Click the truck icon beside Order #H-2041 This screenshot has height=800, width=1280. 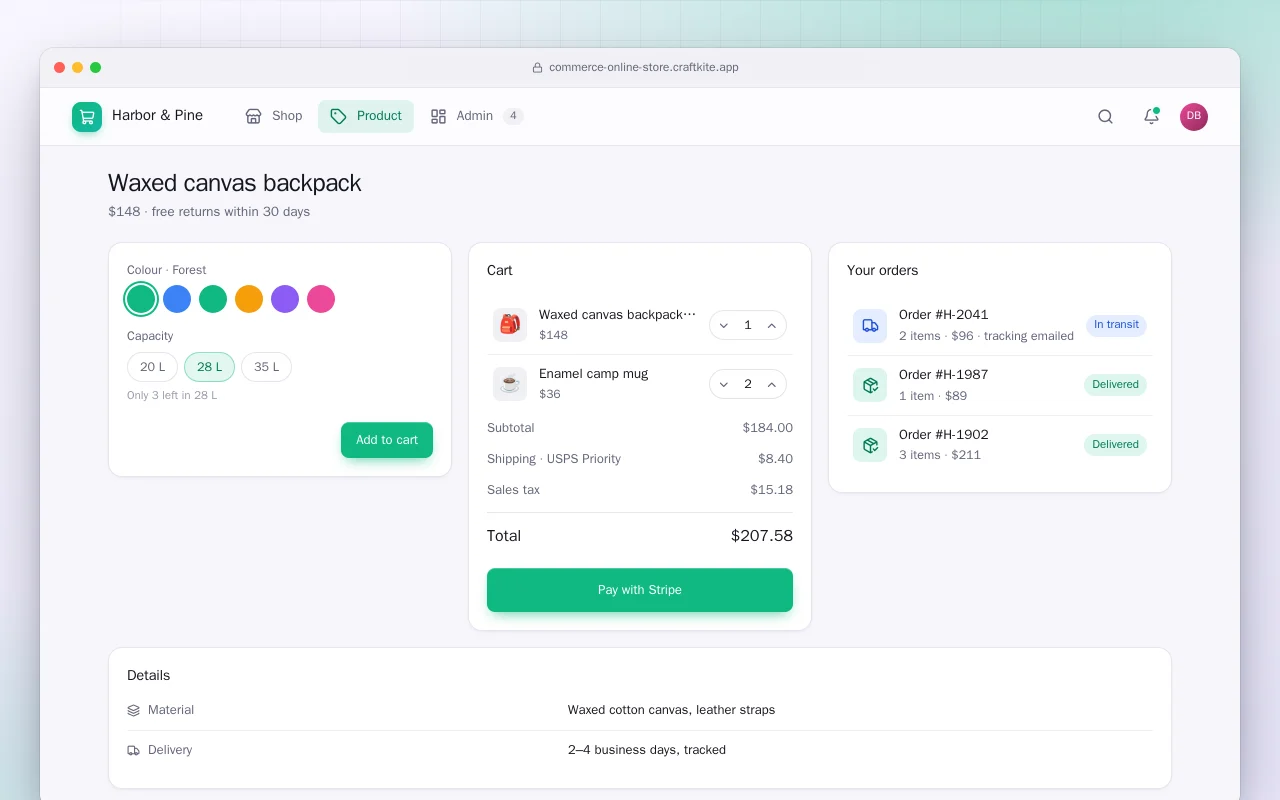[870, 325]
